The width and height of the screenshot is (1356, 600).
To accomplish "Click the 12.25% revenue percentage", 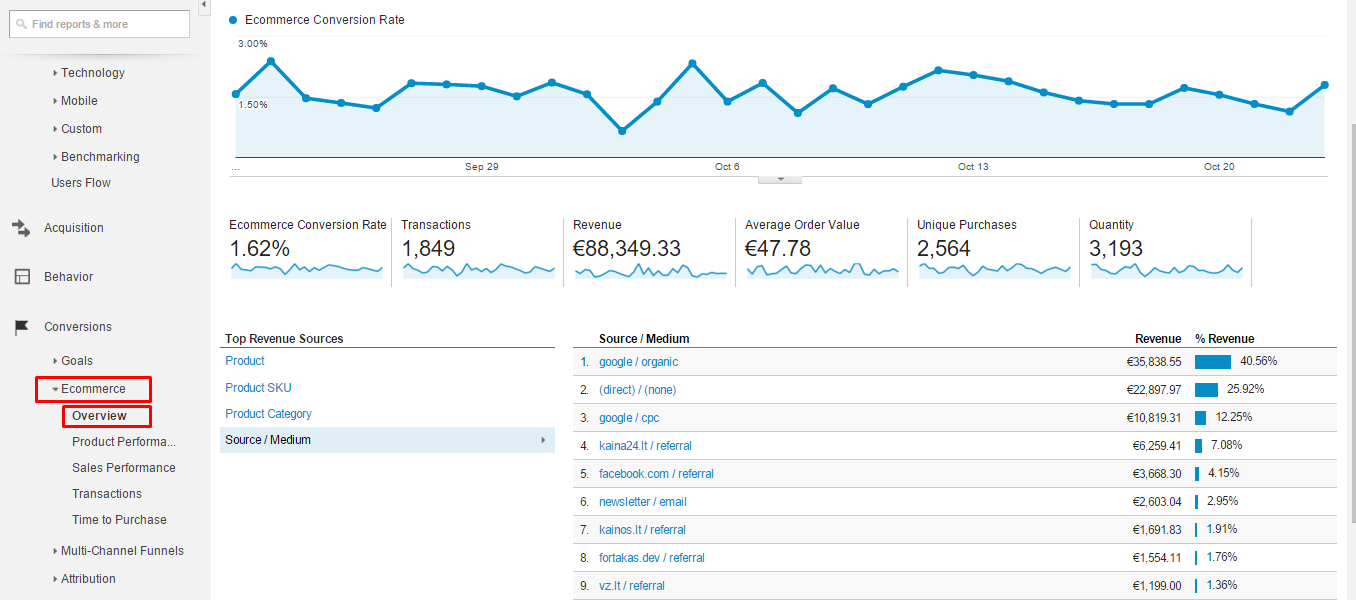I will point(1234,418).
